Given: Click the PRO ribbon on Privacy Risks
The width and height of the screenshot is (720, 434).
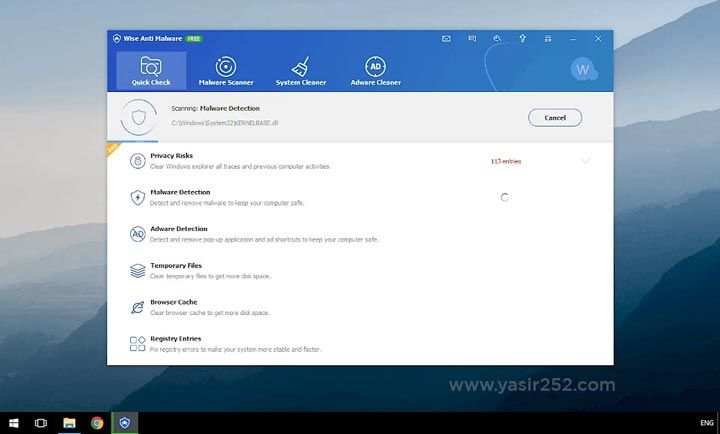Looking at the screenshot, I should pyautogui.click(x=112, y=148).
